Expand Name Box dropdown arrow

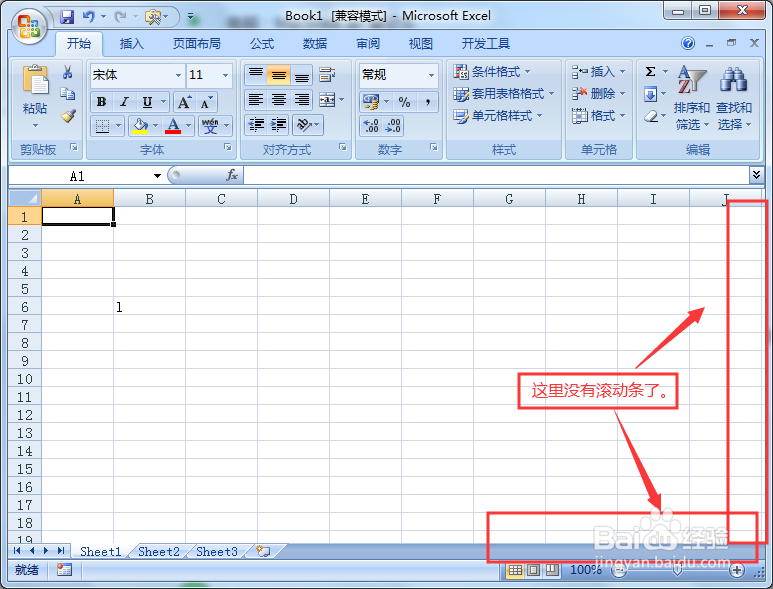157,175
